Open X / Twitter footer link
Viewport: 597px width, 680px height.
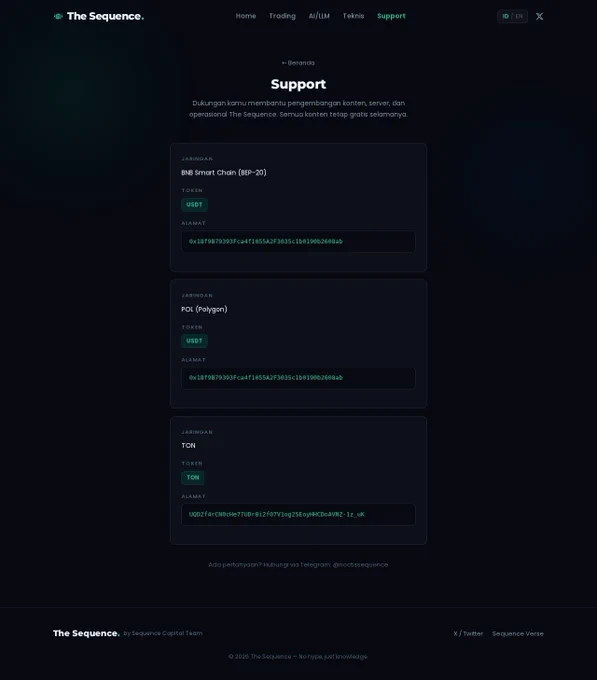[x=468, y=634]
